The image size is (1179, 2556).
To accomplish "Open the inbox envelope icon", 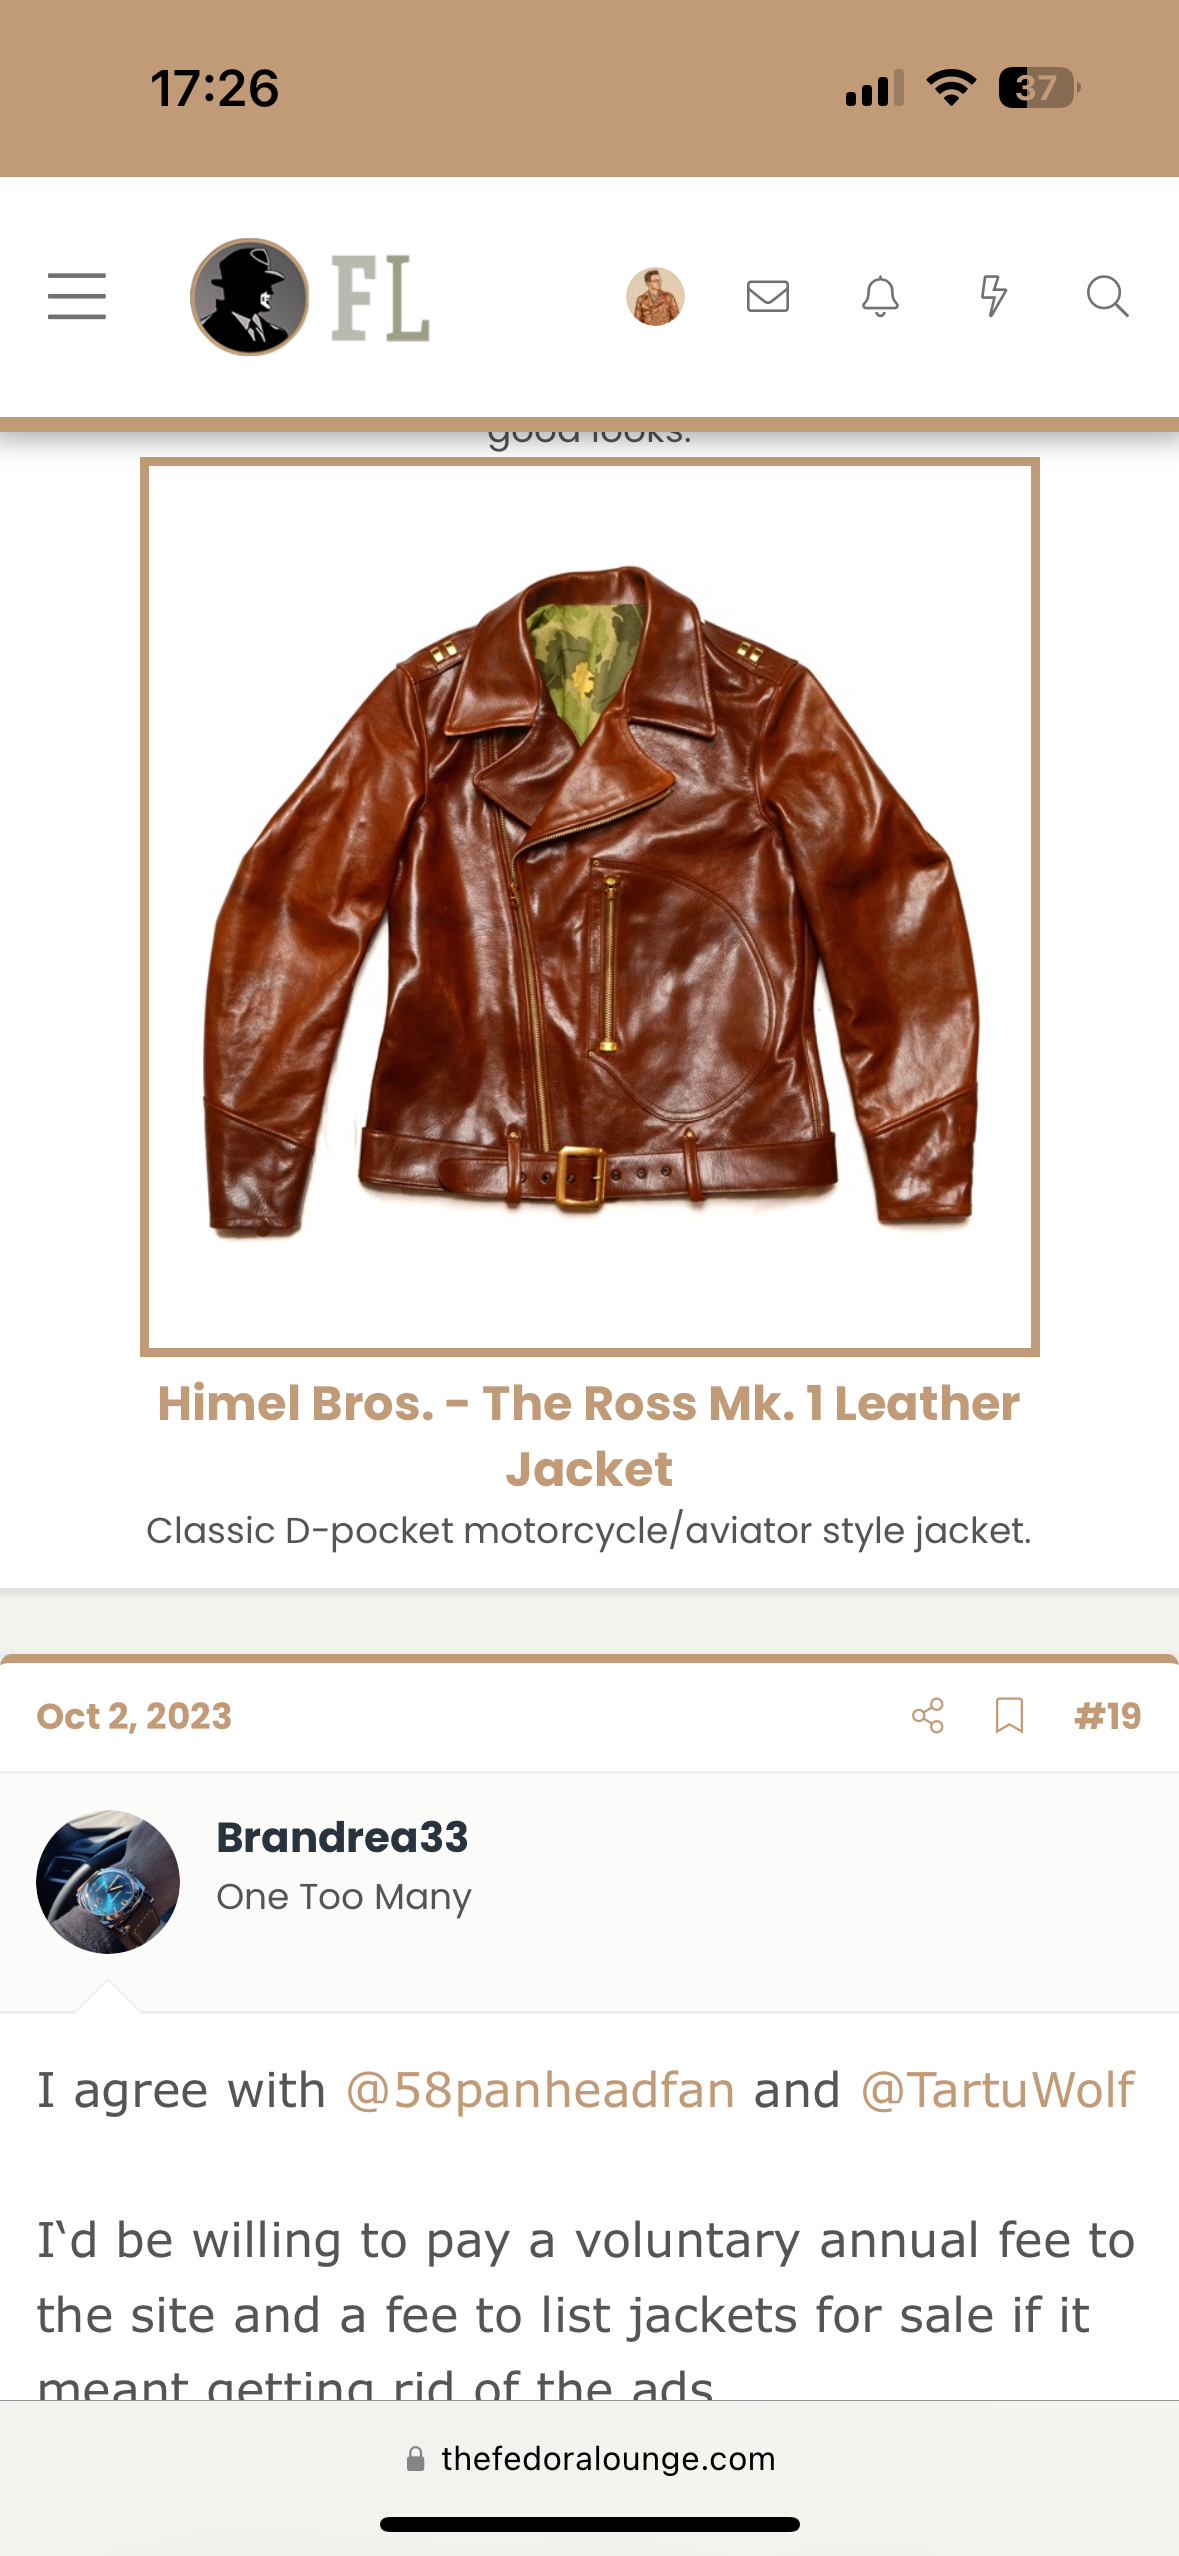I will pos(768,296).
